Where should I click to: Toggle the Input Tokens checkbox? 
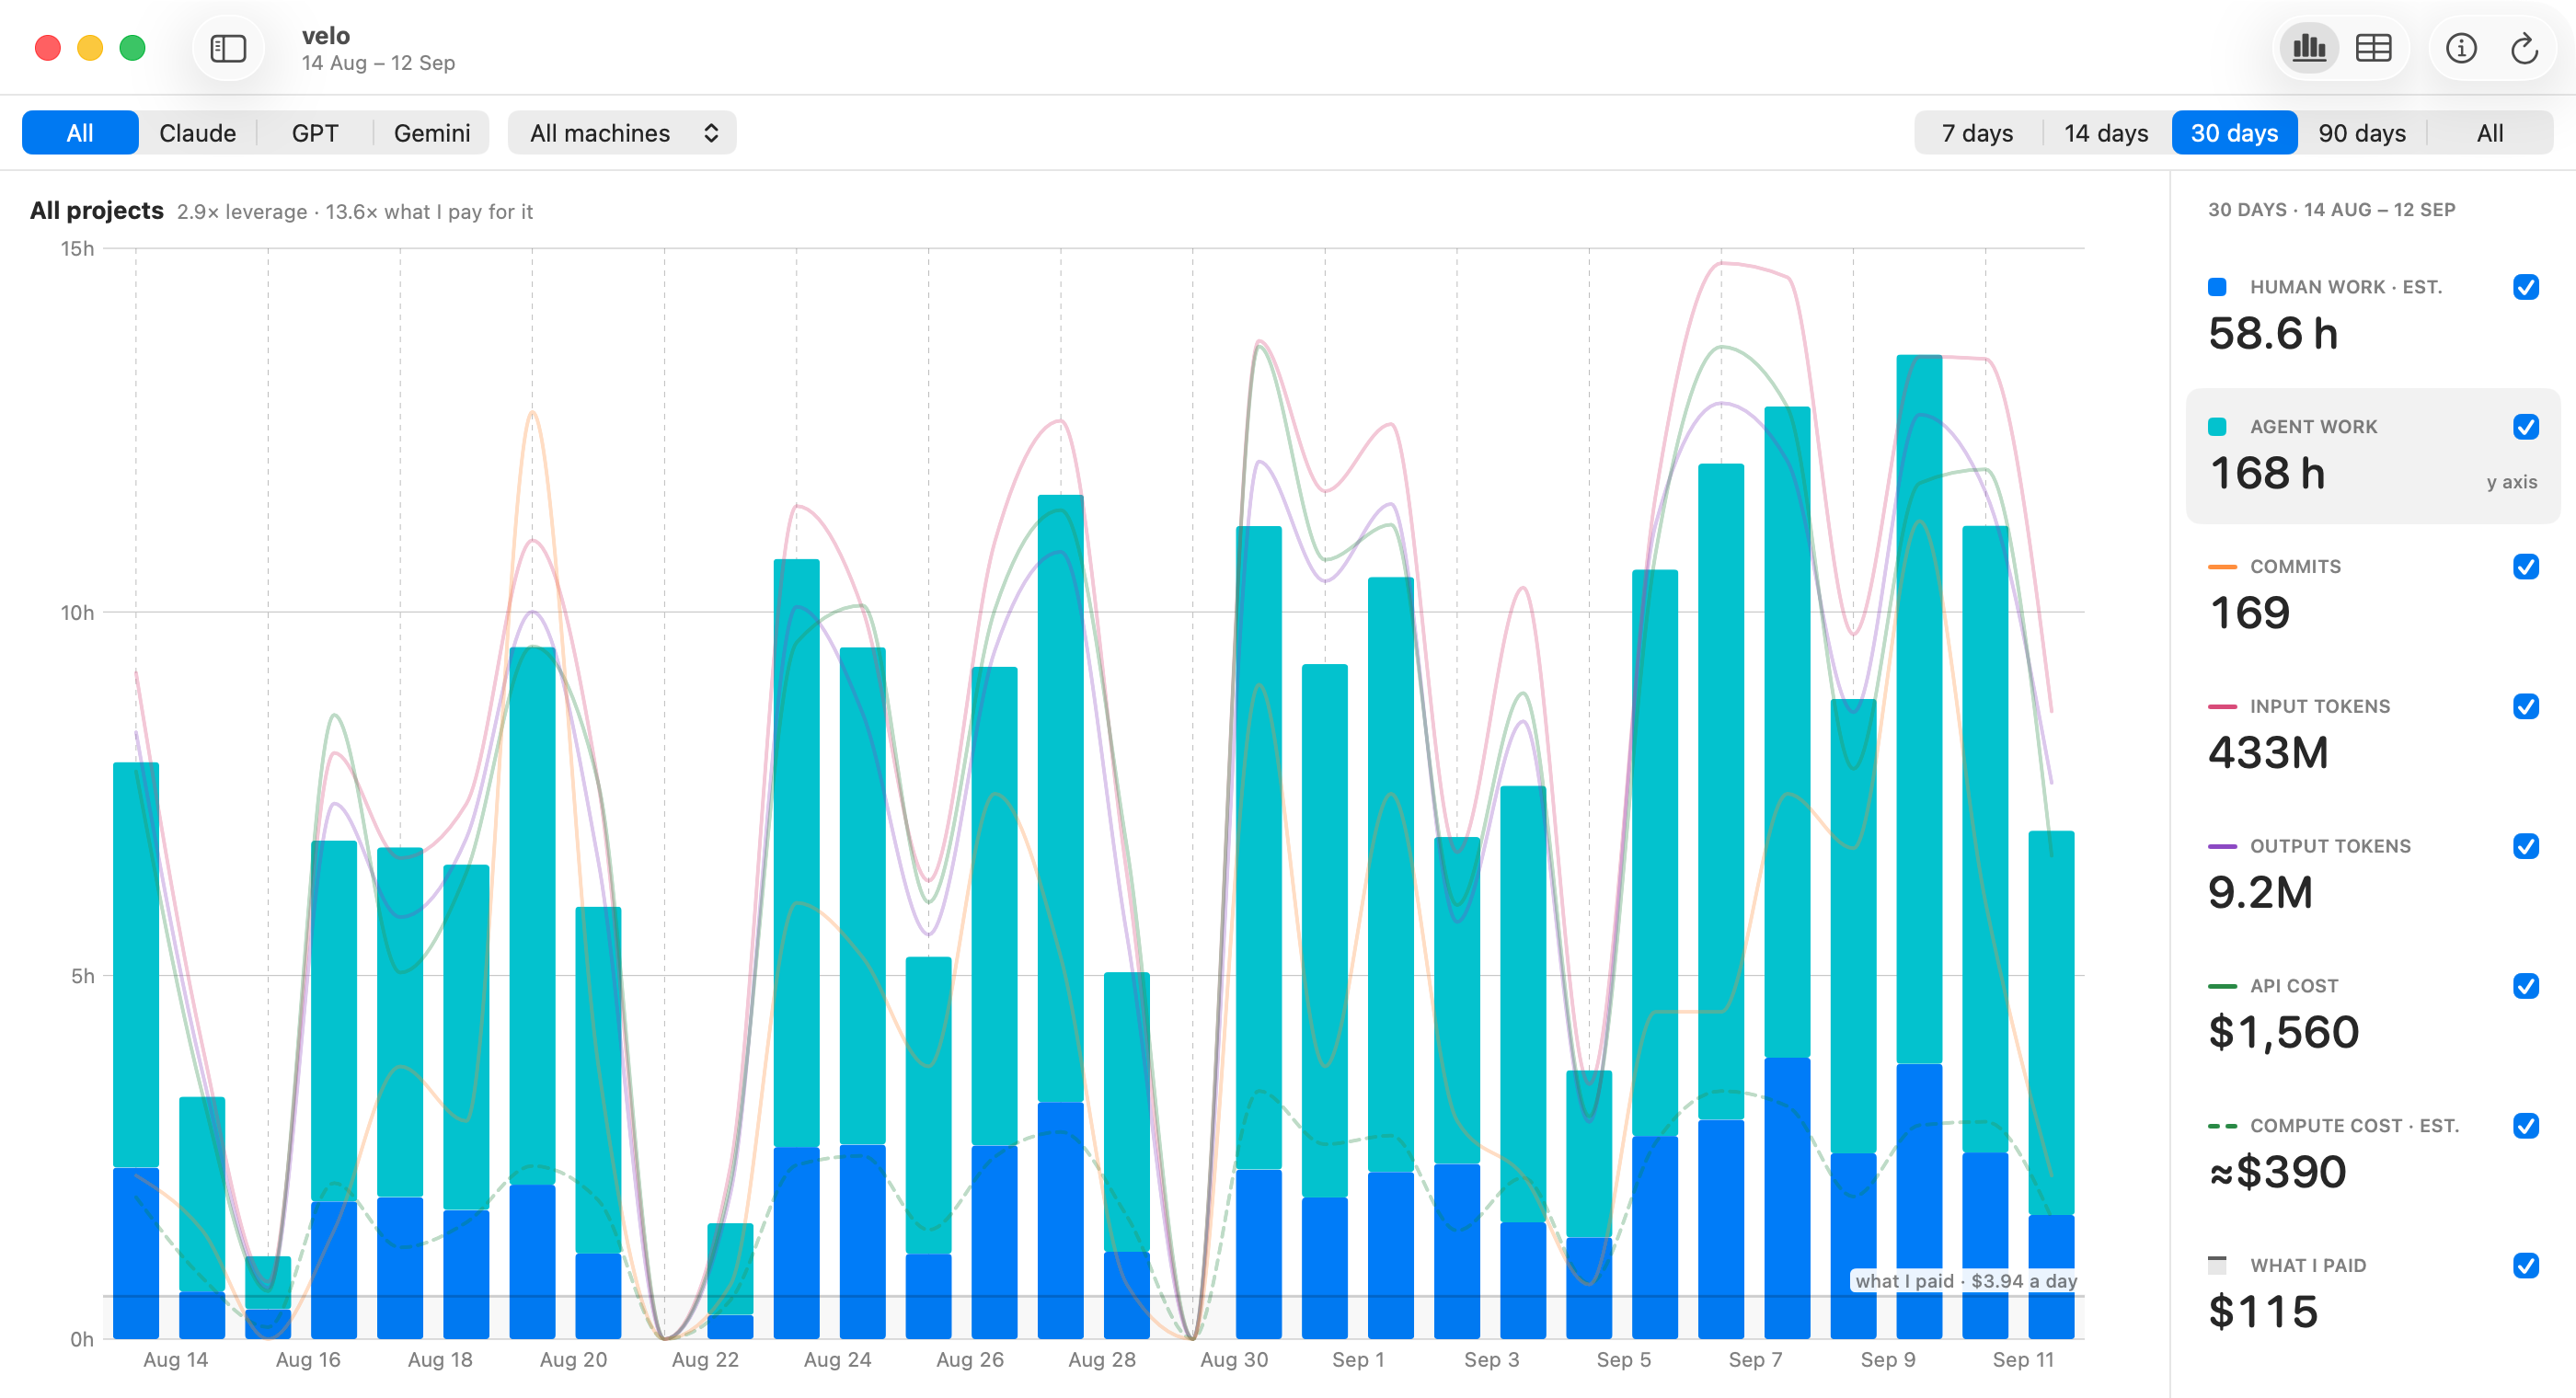pyautogui.click(x=2525, y=707)
